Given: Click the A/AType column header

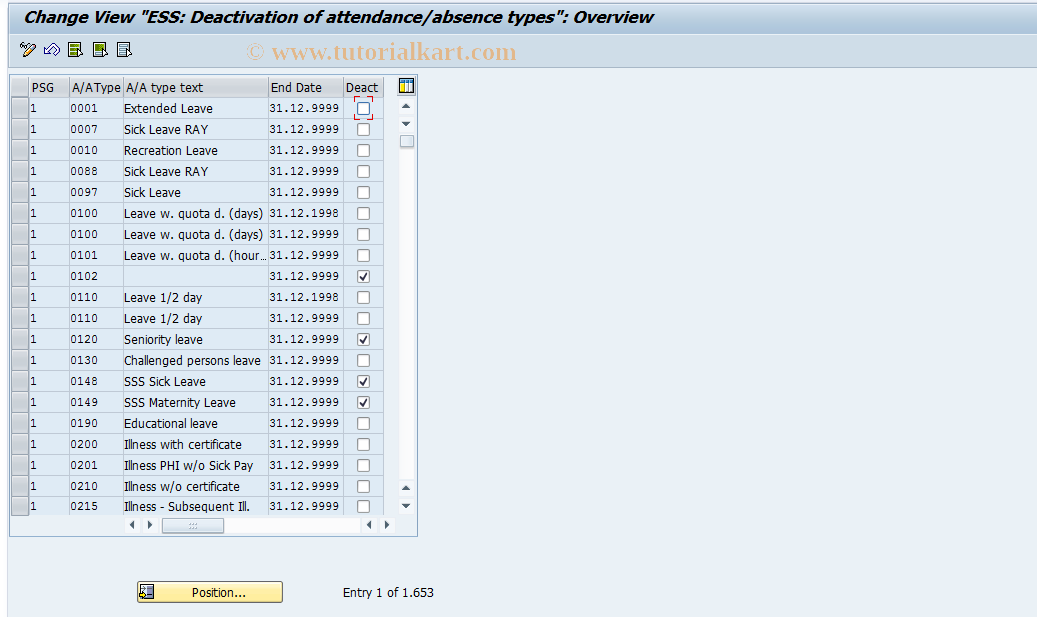Looking at the screenshot, I should click(96, 87).
